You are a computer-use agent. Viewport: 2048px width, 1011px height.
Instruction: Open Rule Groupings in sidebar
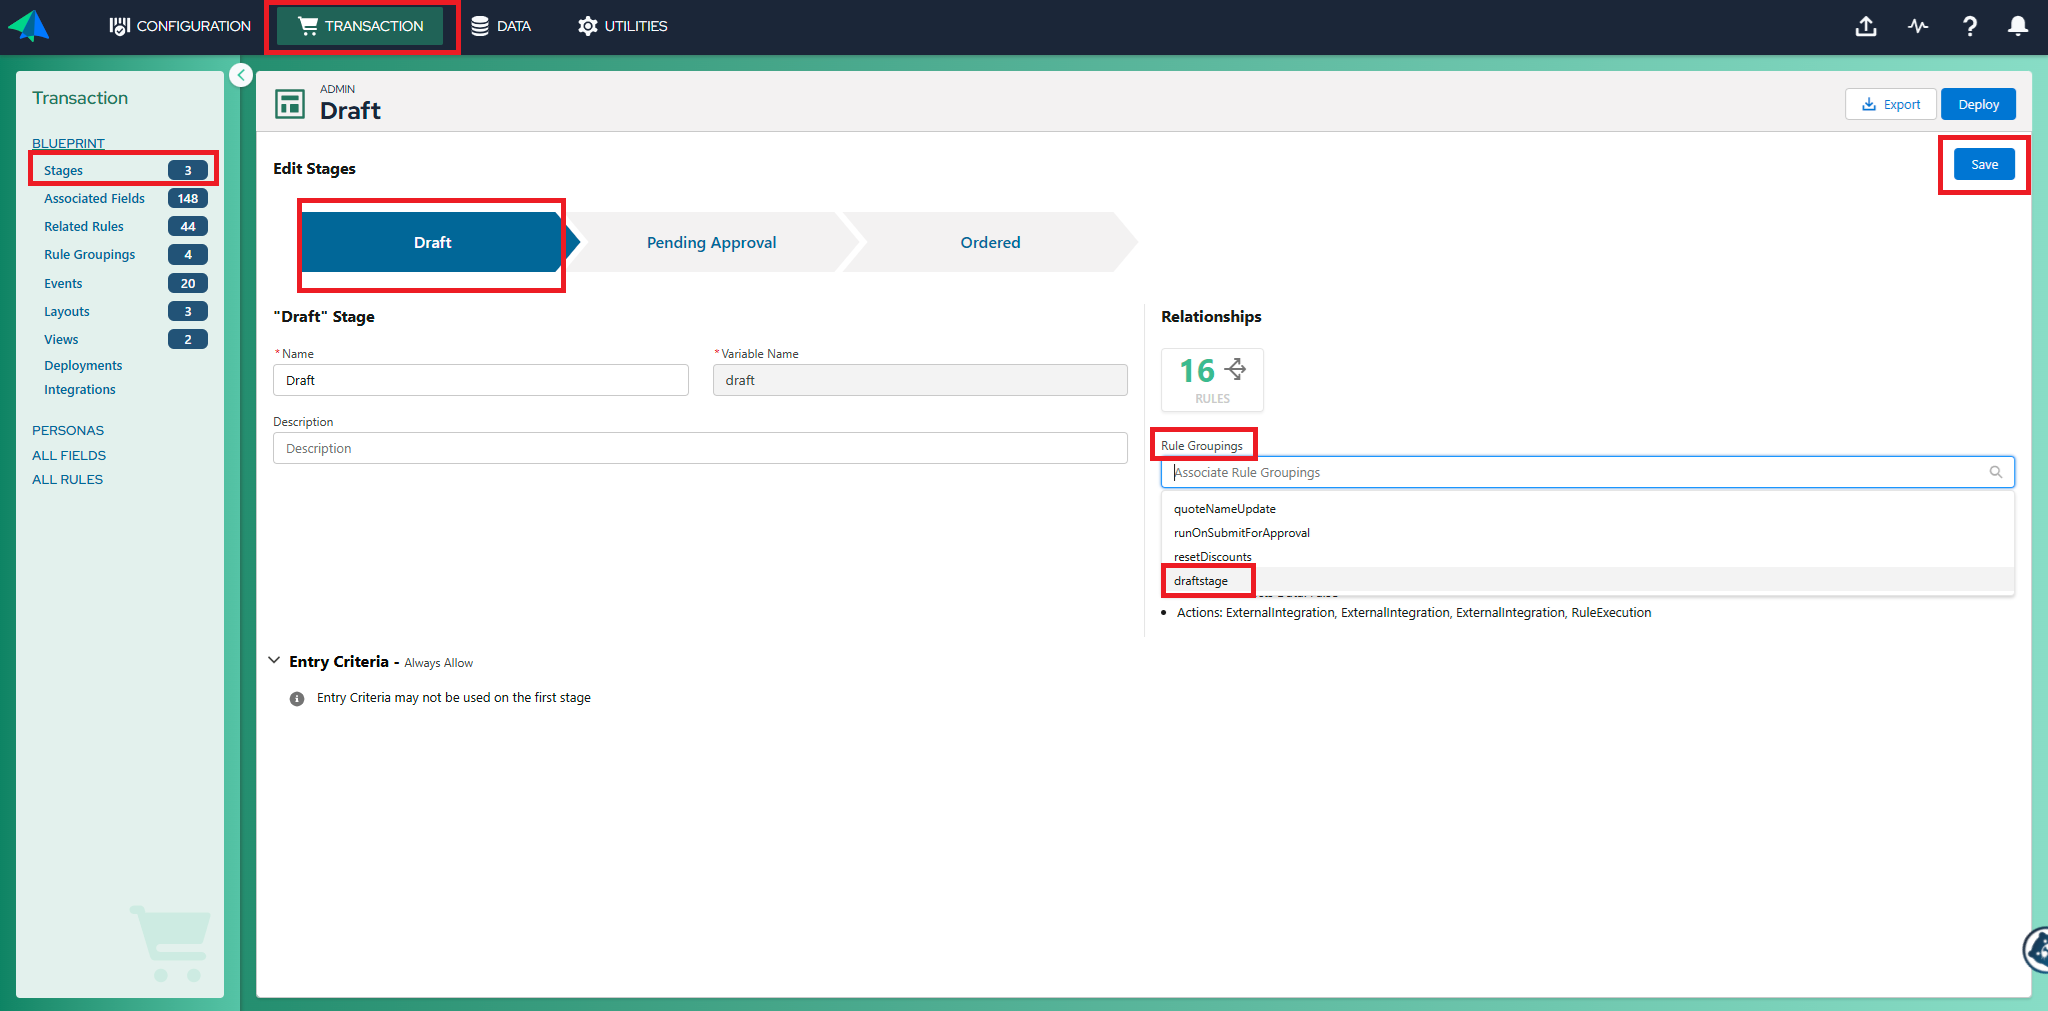[x=89, y=255]
